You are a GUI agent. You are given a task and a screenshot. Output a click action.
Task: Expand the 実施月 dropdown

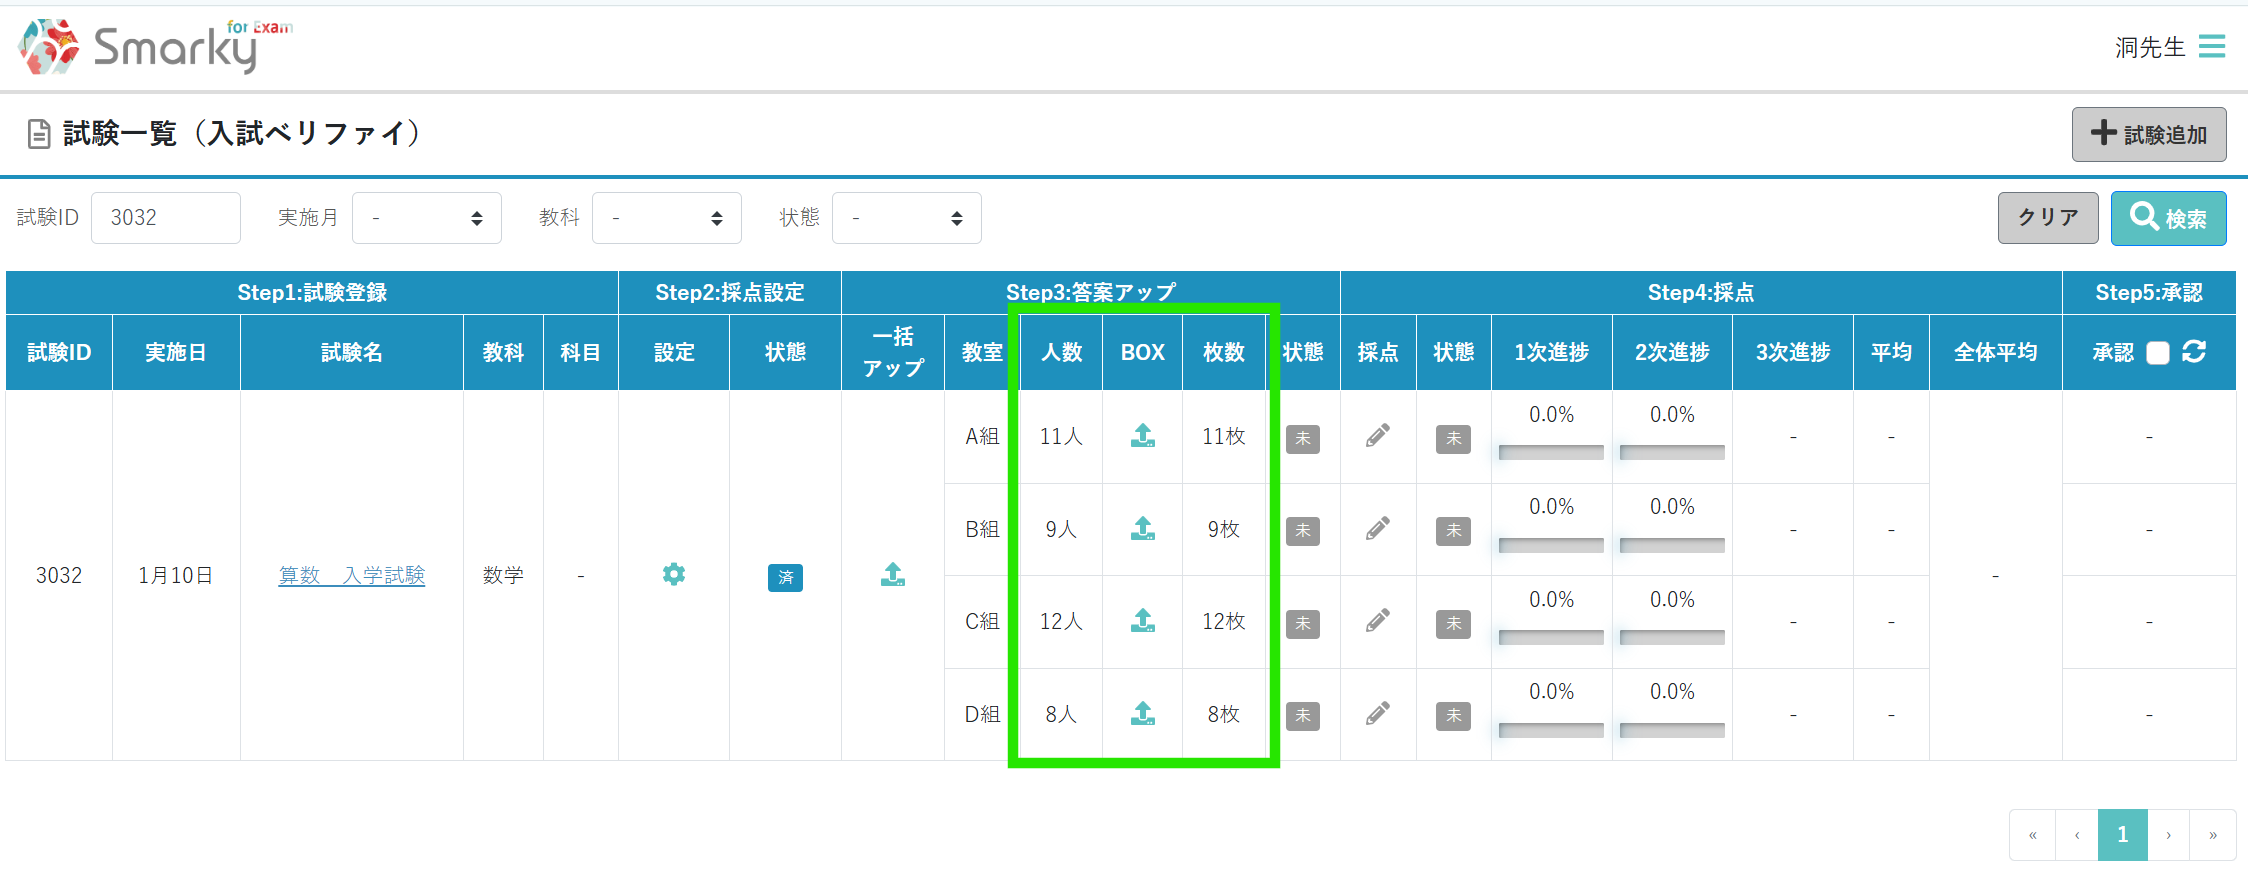pyautogui.click(x=426, y=218)
